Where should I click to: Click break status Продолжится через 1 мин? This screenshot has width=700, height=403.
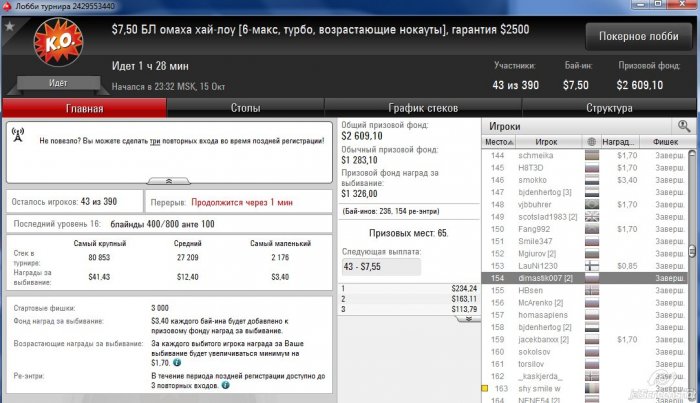pyautogui.click(x=242, y=202)
